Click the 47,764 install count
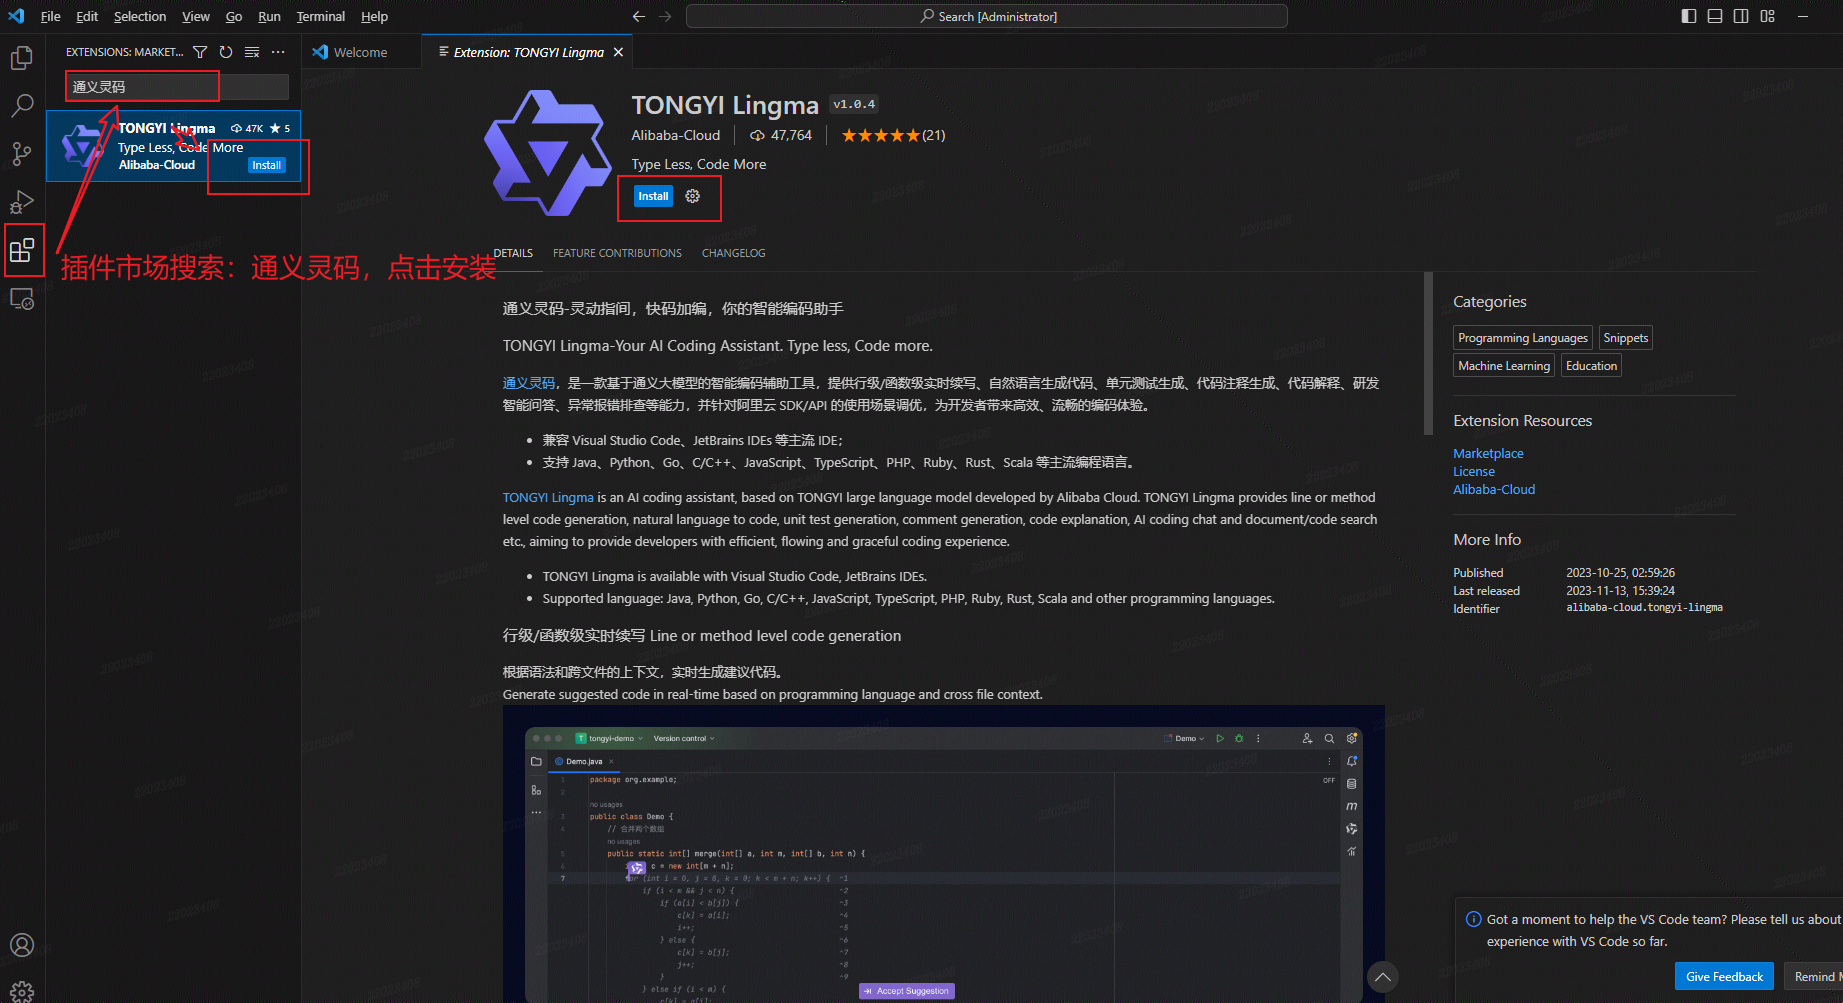Image resolution: width=1843 pixels, height=1003 pixels. point(791,135)
